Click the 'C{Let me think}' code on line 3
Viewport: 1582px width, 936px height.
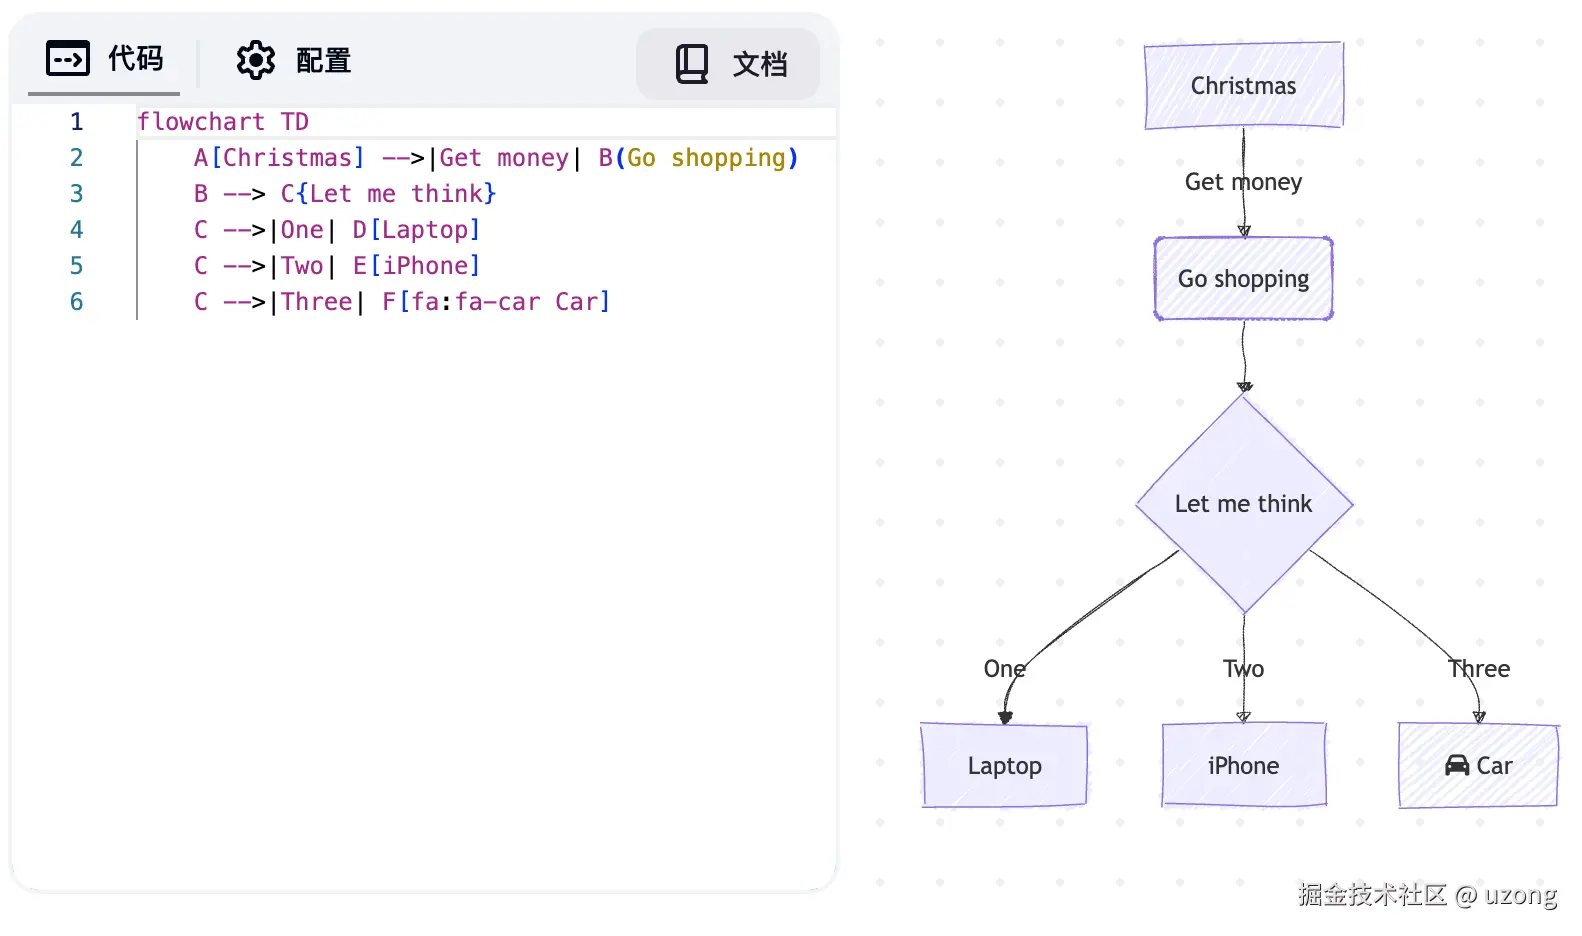pos(388,194)
